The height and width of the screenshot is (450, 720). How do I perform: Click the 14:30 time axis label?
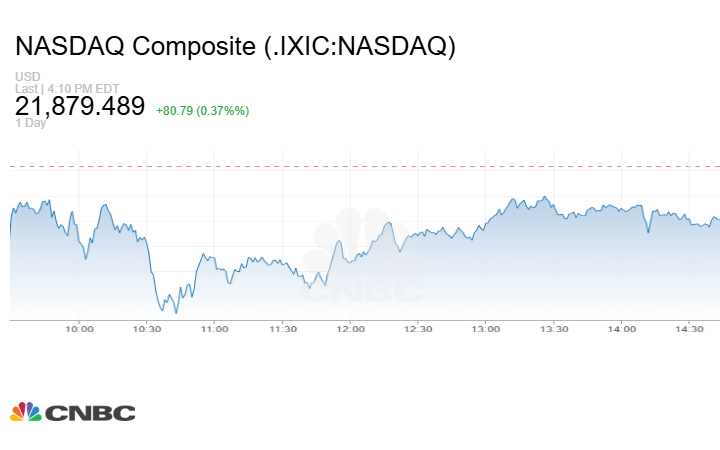[690, 329]
